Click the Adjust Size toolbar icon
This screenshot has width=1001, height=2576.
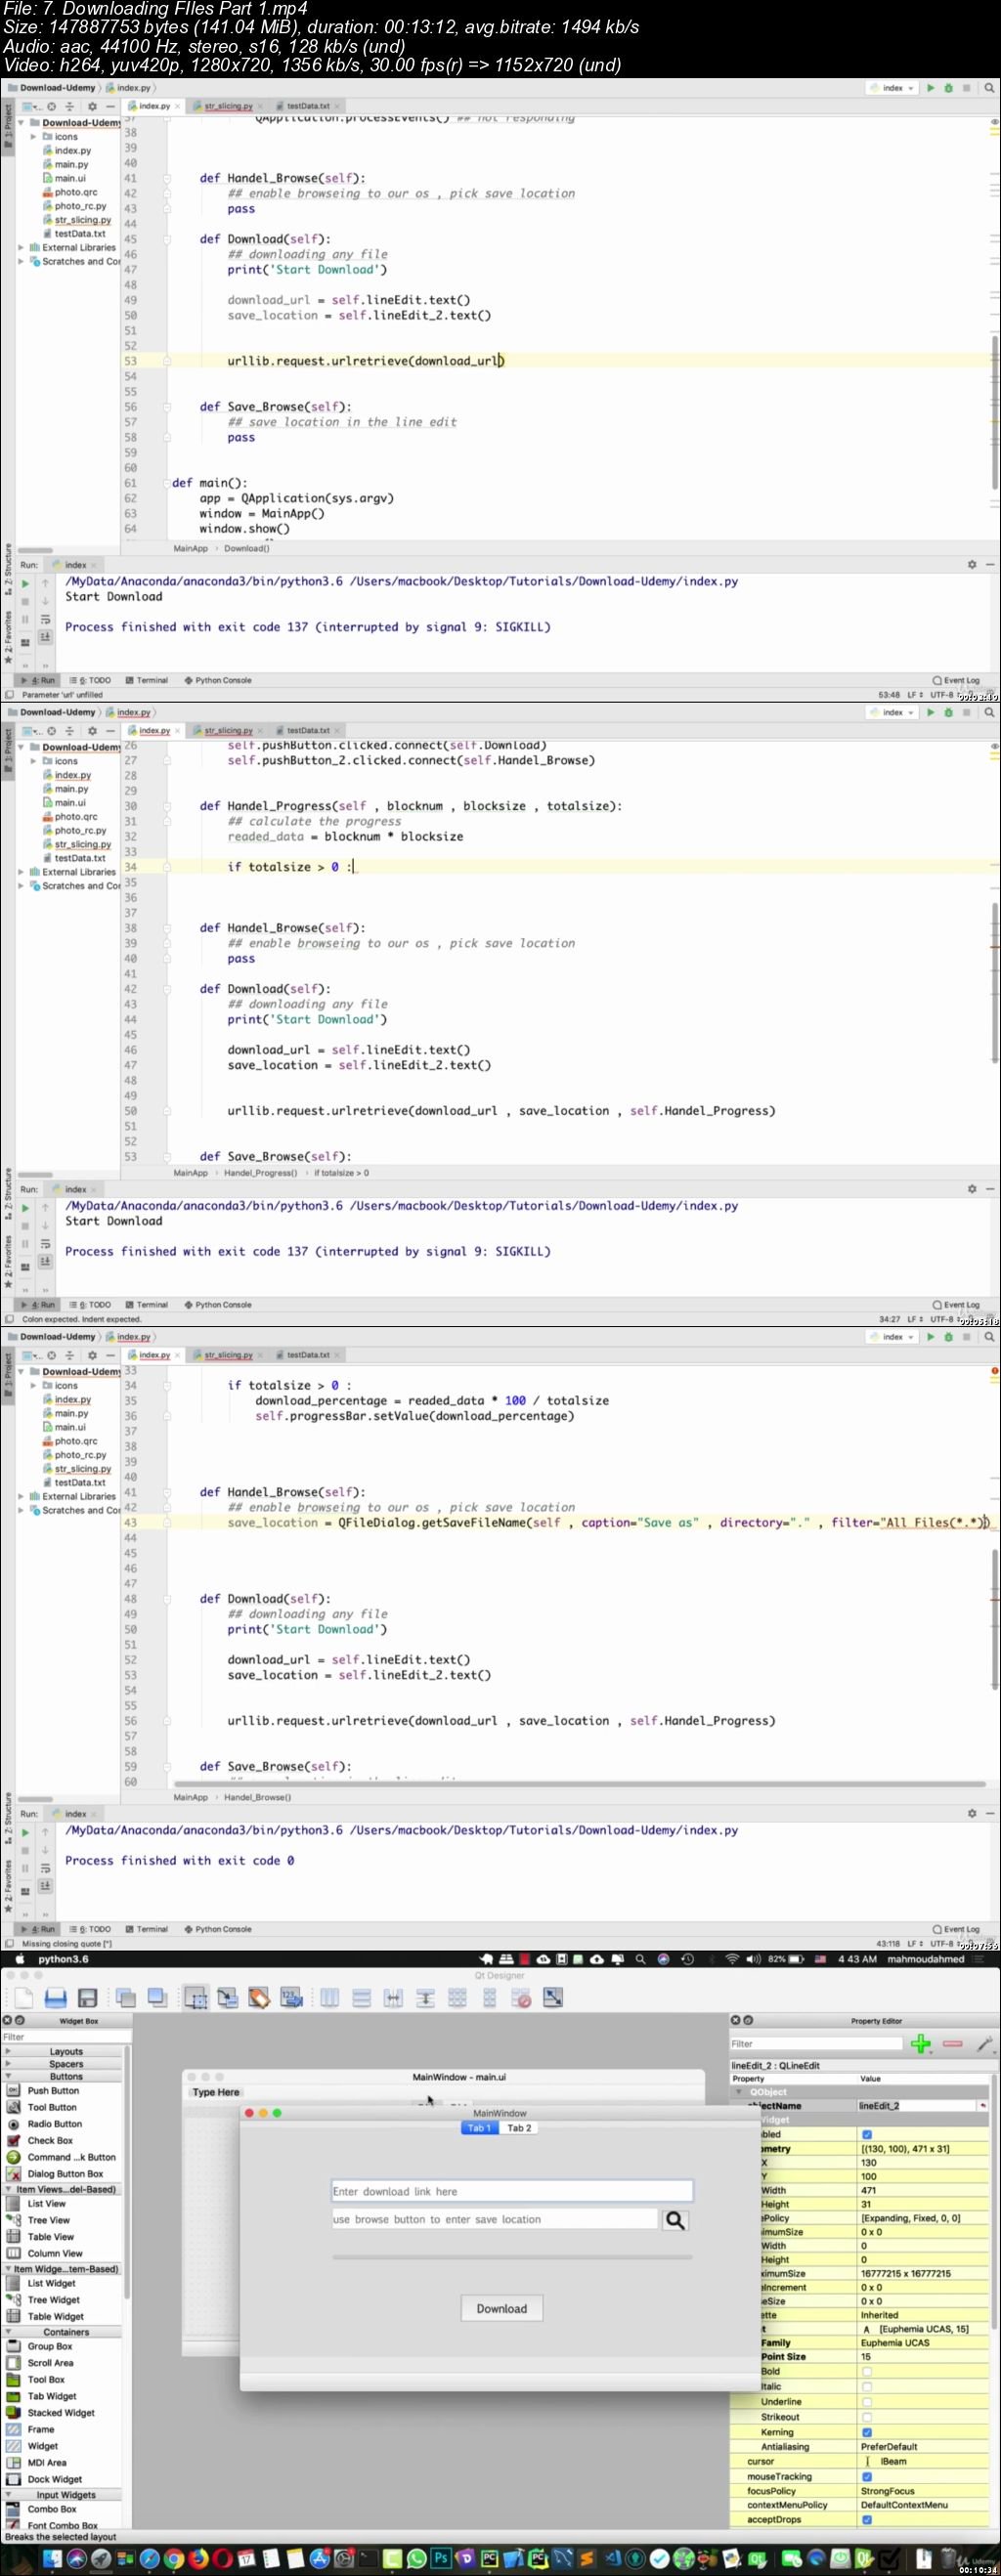(x=553, y=1998)
